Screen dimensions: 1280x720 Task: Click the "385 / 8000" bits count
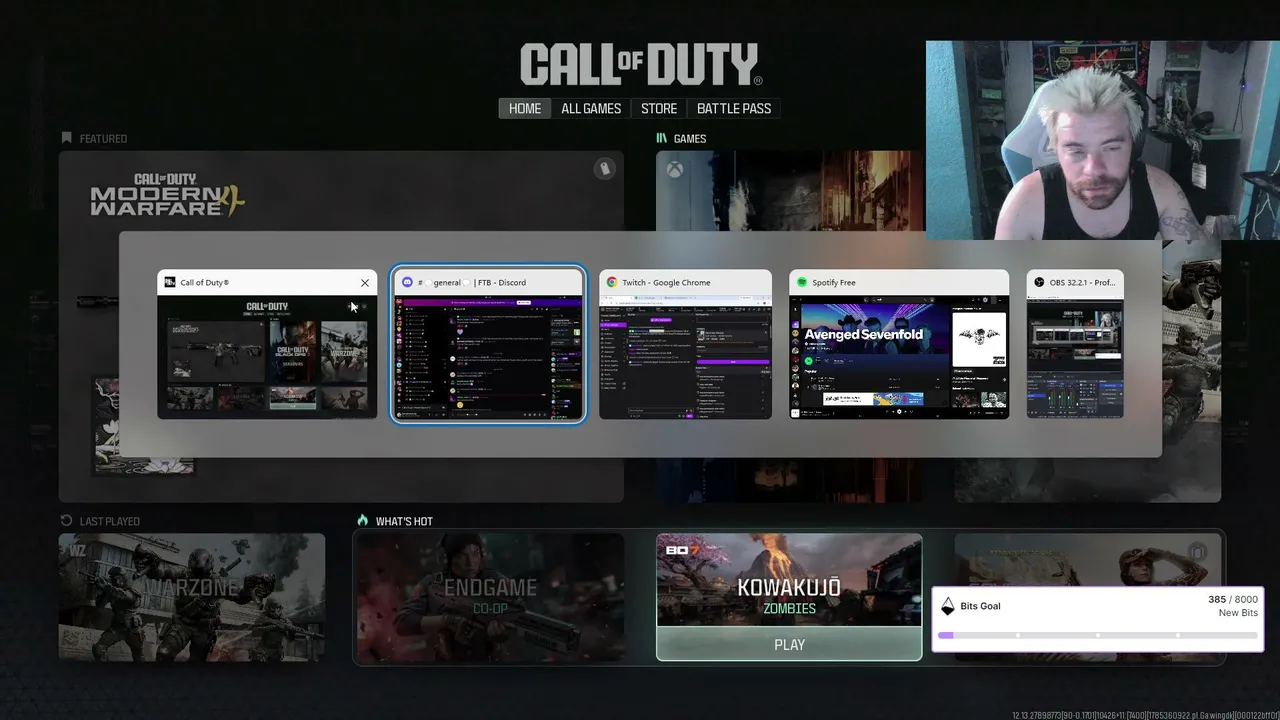pyautogui.click(x=1232, y=600)
